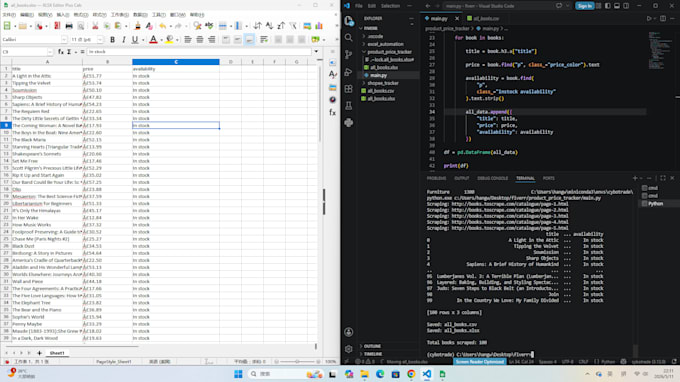Click yellow background color swatch
This screenshot has width=680, height=382.
169,39
